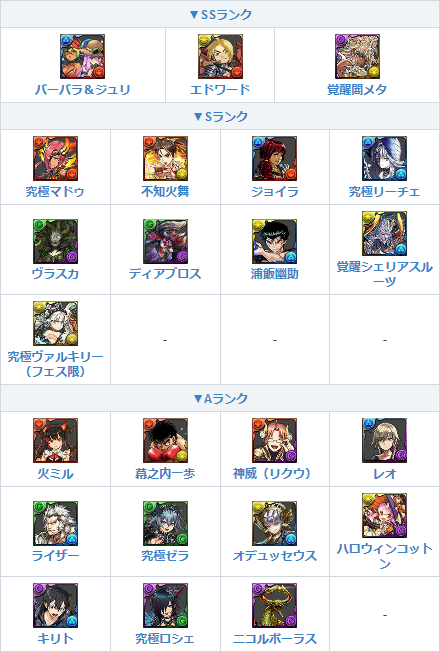Select the 究極ロシェ thumbnail image

pos(165,605)
